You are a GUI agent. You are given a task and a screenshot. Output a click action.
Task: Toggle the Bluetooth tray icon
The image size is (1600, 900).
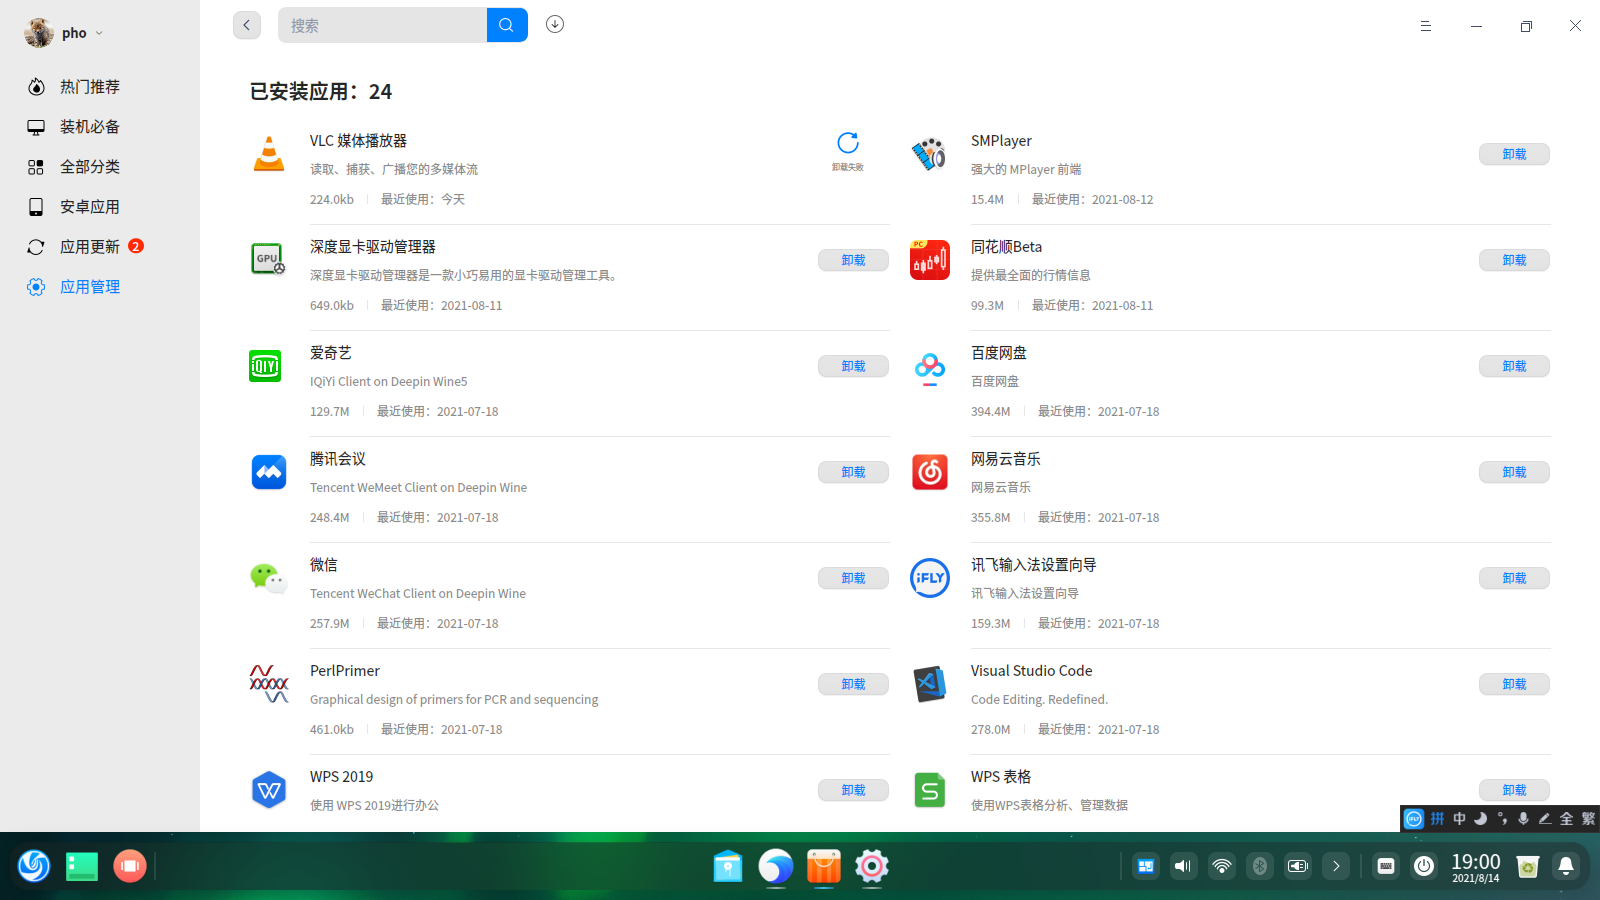click(x=1260, y=866)
